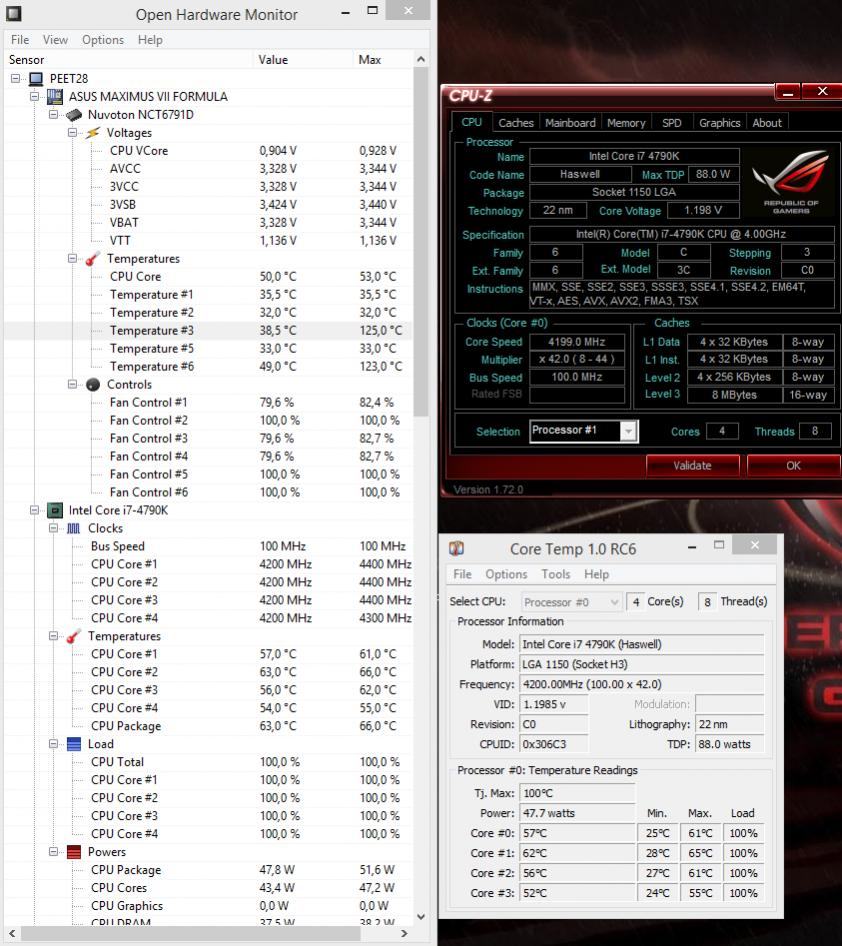842x946 pixels.
Task: Minimize the CPU-Z window
Action: 788,92
